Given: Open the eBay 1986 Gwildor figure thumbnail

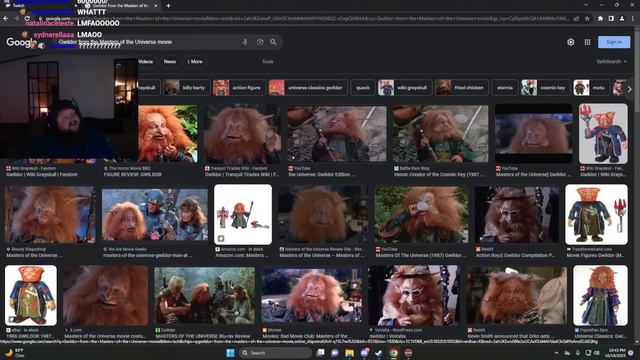Looking at the screenshot, I should (x=31, y=295).
